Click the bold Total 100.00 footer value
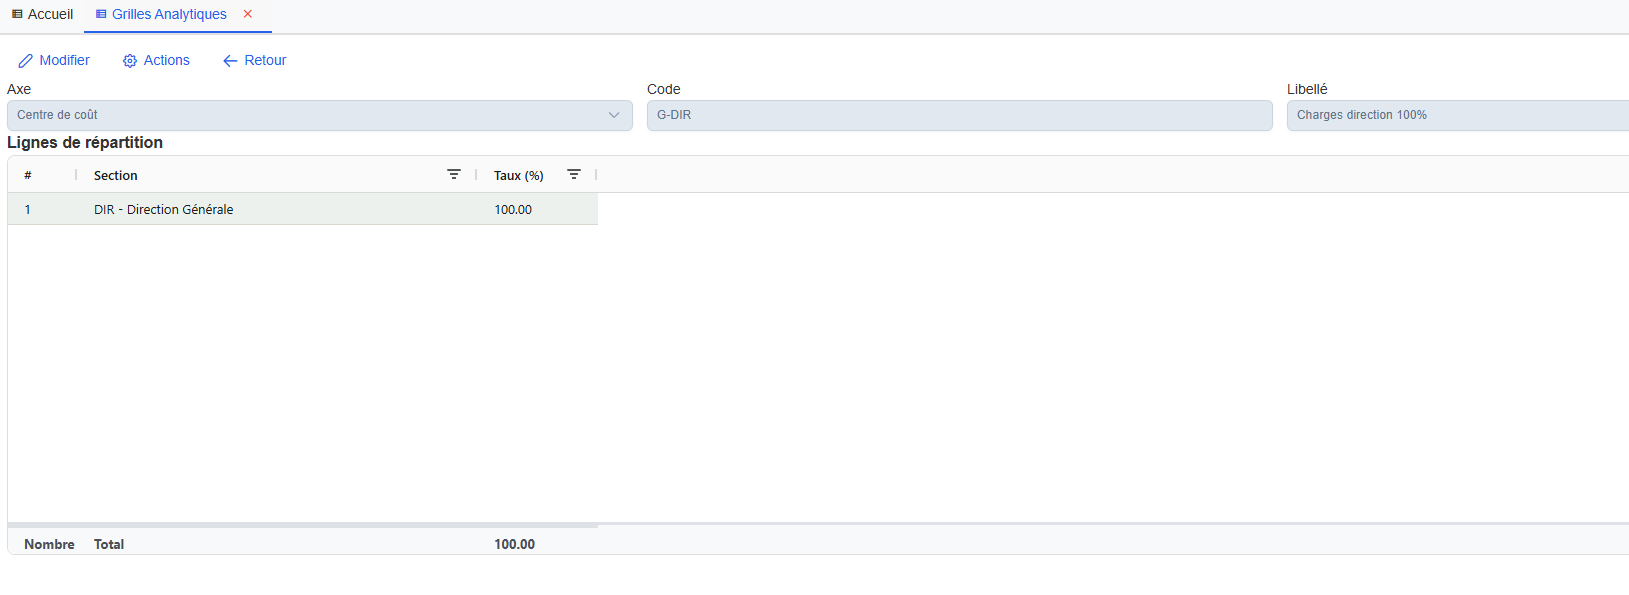1629x595 pixels. [x=514, y=544]
